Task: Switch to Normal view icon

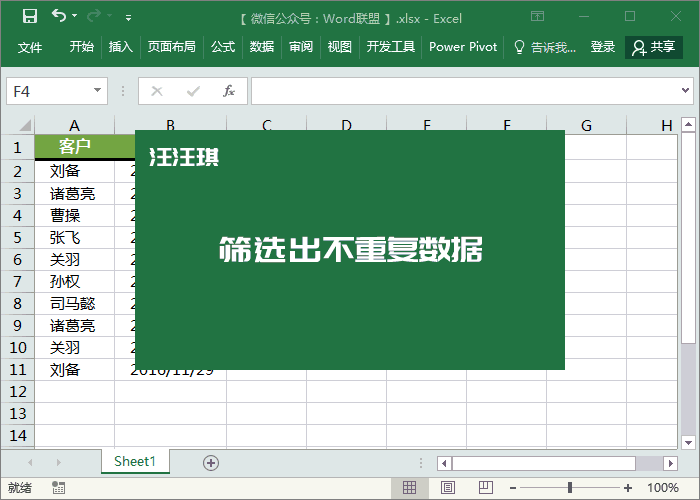Action: (409, 488)
